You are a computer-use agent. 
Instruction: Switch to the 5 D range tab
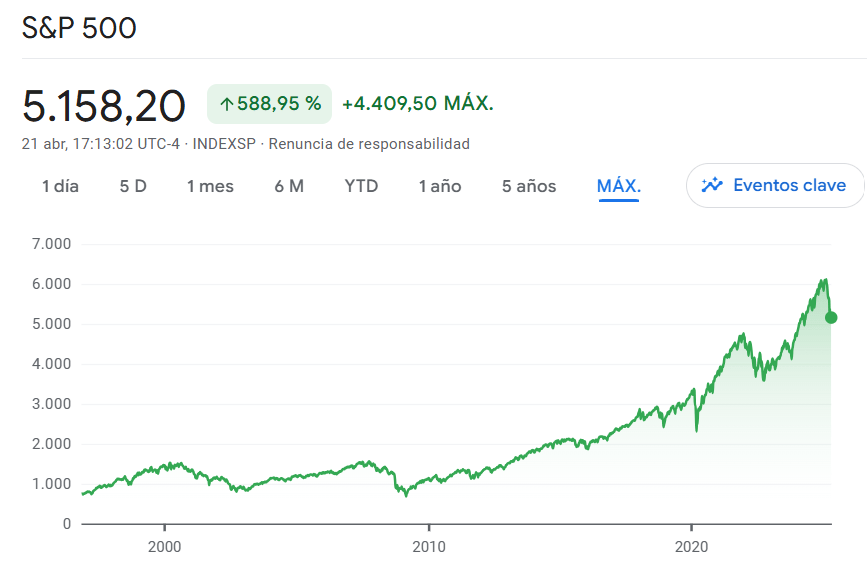click(133, 186)
